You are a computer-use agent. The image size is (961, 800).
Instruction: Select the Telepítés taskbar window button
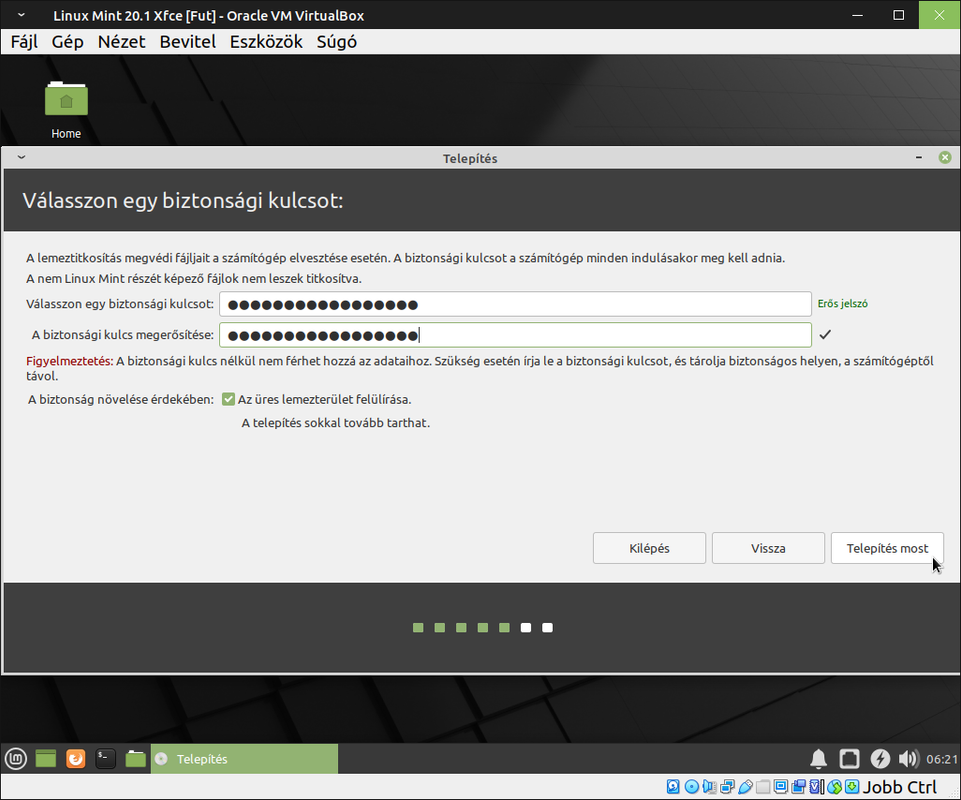pyautogui.click(x=244, y=759)
